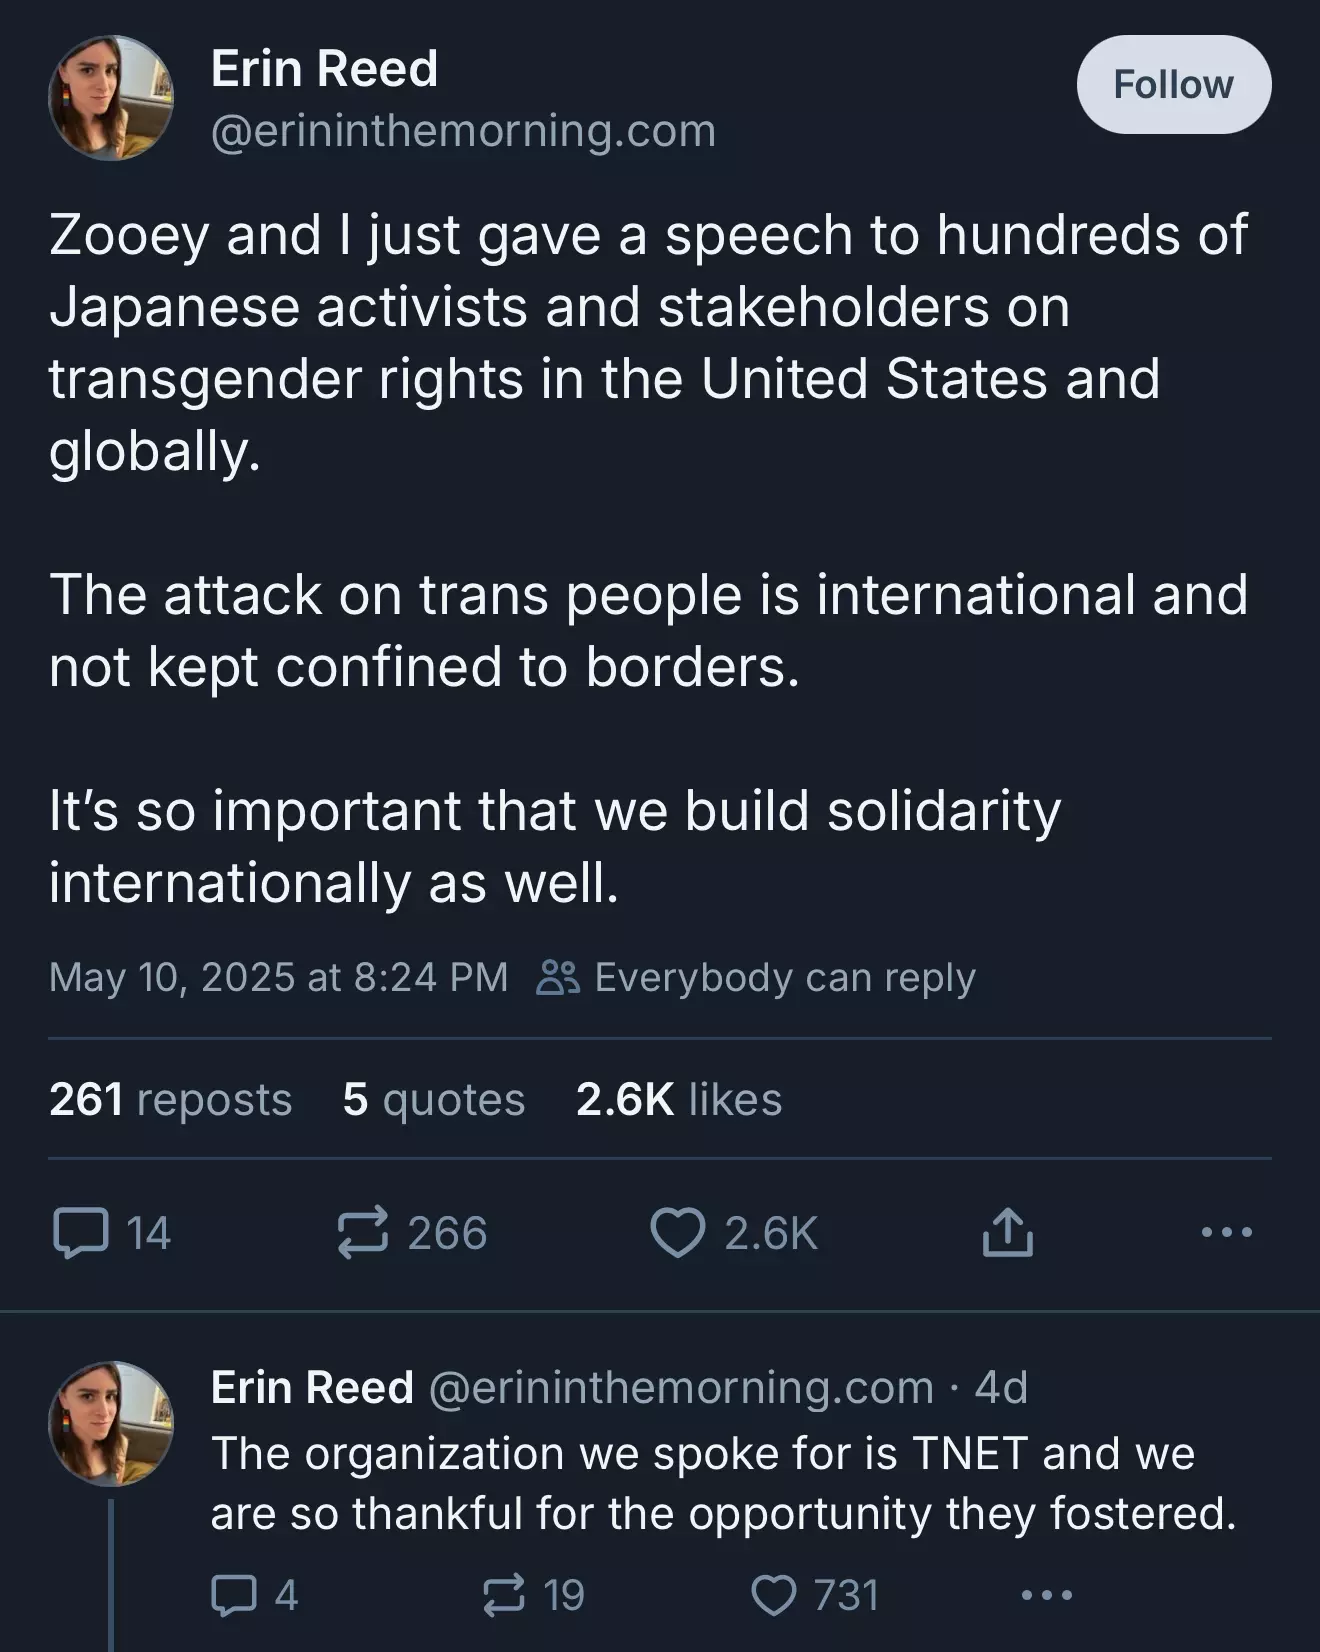The width and height of the screenshot is (1320, 1652).
Task: View the 2.6K likes list
Action: (x=679, y=1099)
